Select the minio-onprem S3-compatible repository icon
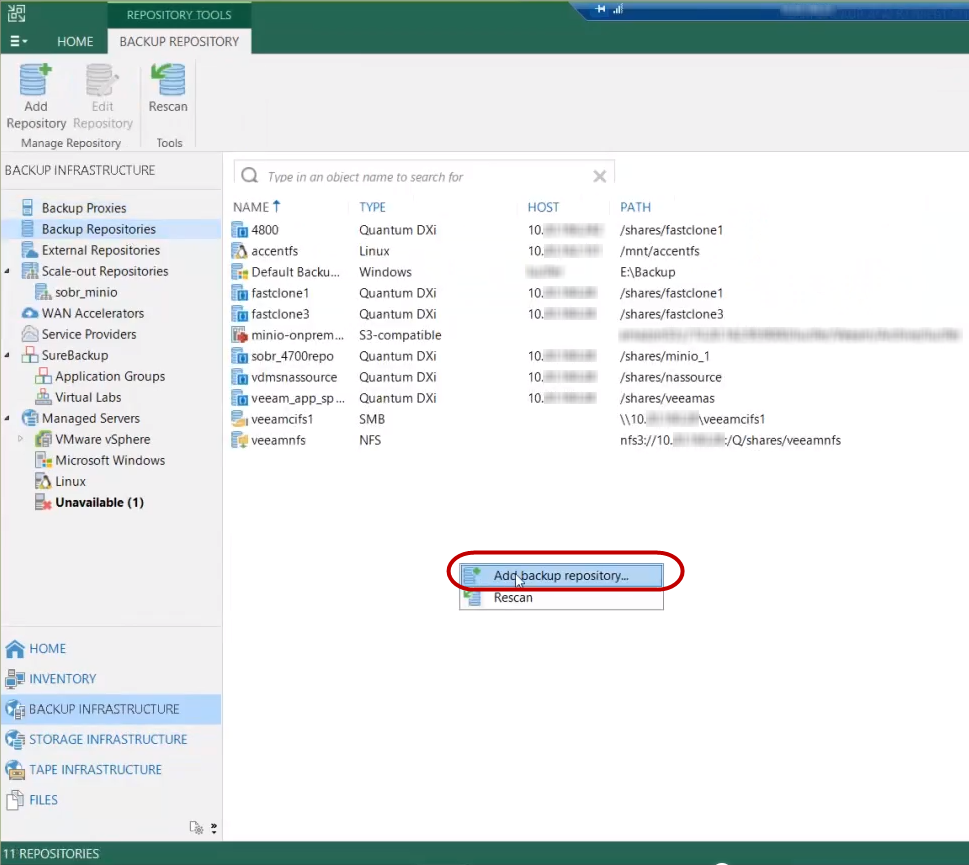The image size is (969, 865). 239,335
